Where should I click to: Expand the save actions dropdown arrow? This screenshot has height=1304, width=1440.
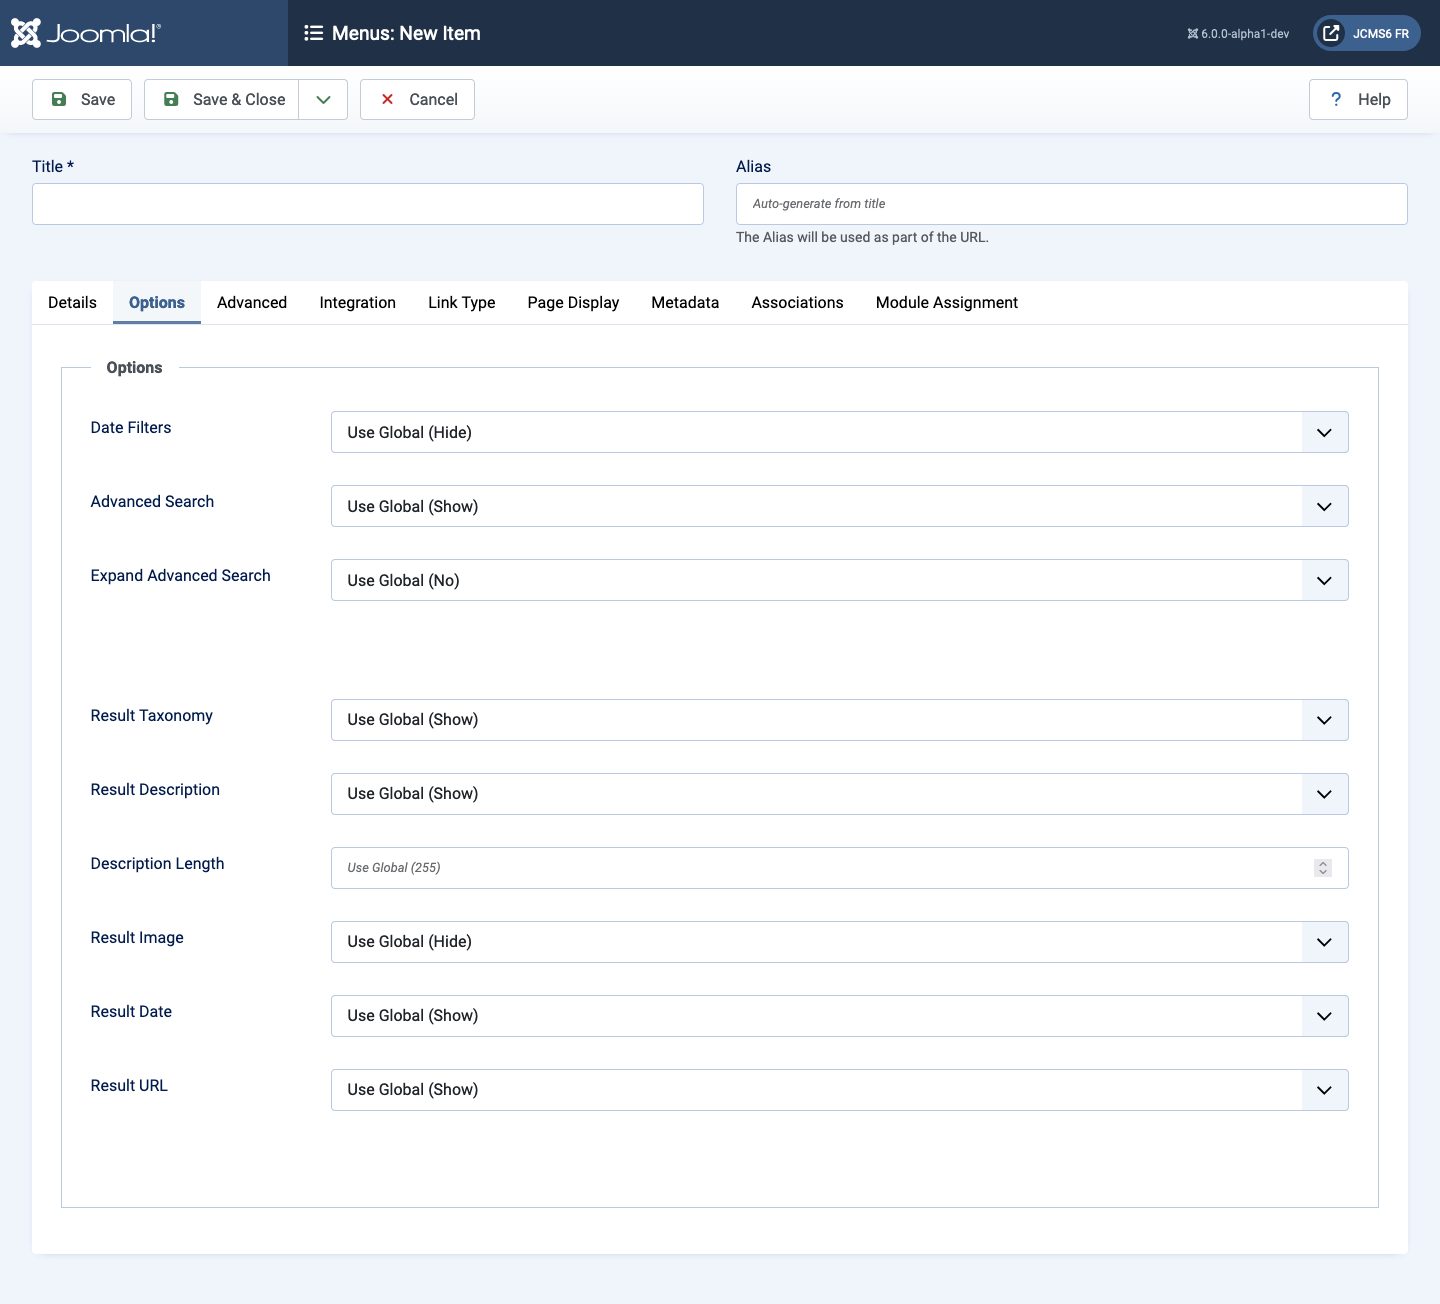point(323,99)
